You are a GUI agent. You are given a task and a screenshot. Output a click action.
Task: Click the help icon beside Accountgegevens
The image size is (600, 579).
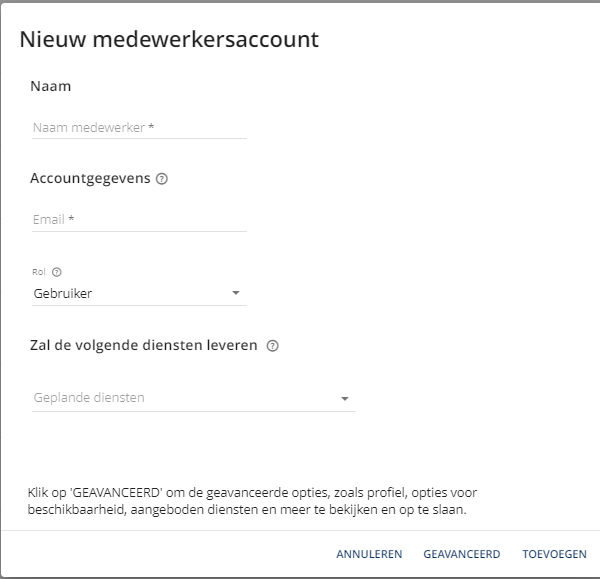coord(161,179)
